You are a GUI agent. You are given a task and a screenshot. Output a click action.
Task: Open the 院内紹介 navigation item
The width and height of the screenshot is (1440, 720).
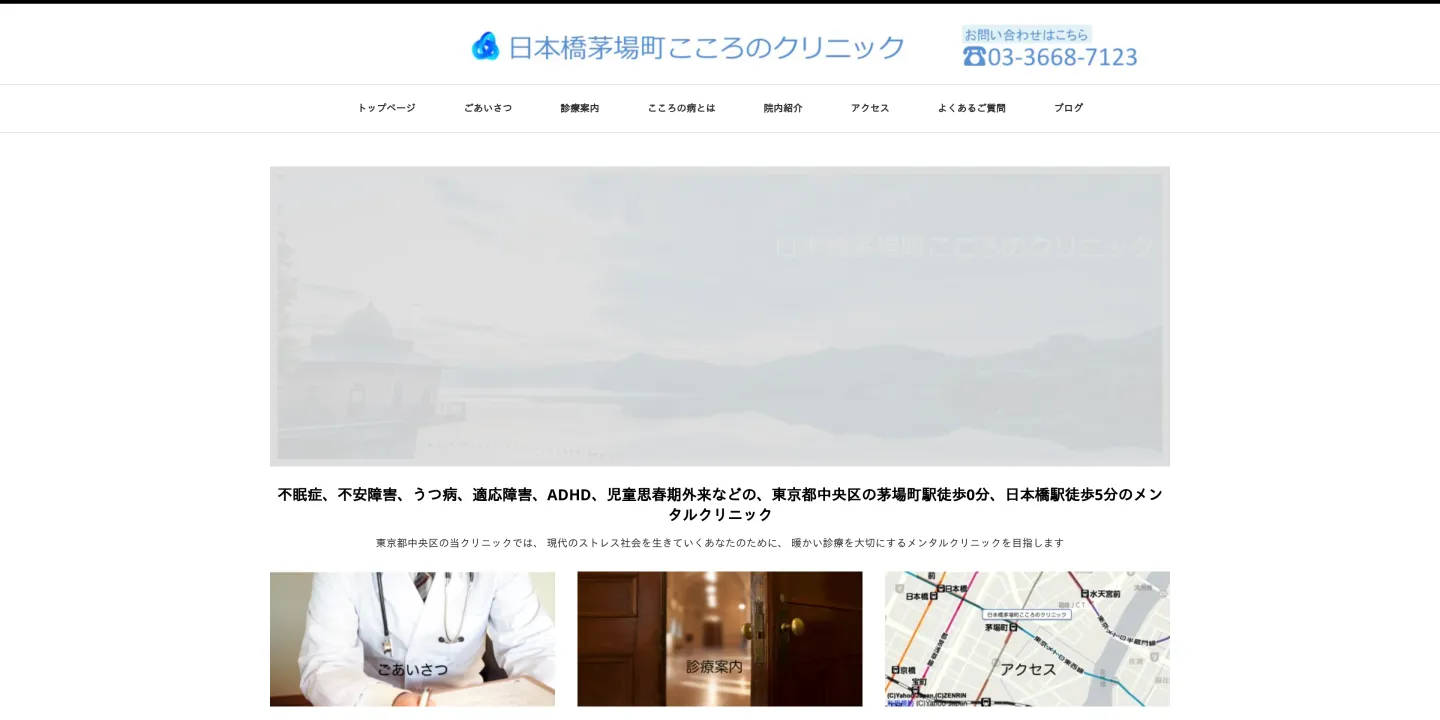pos(783,108)
